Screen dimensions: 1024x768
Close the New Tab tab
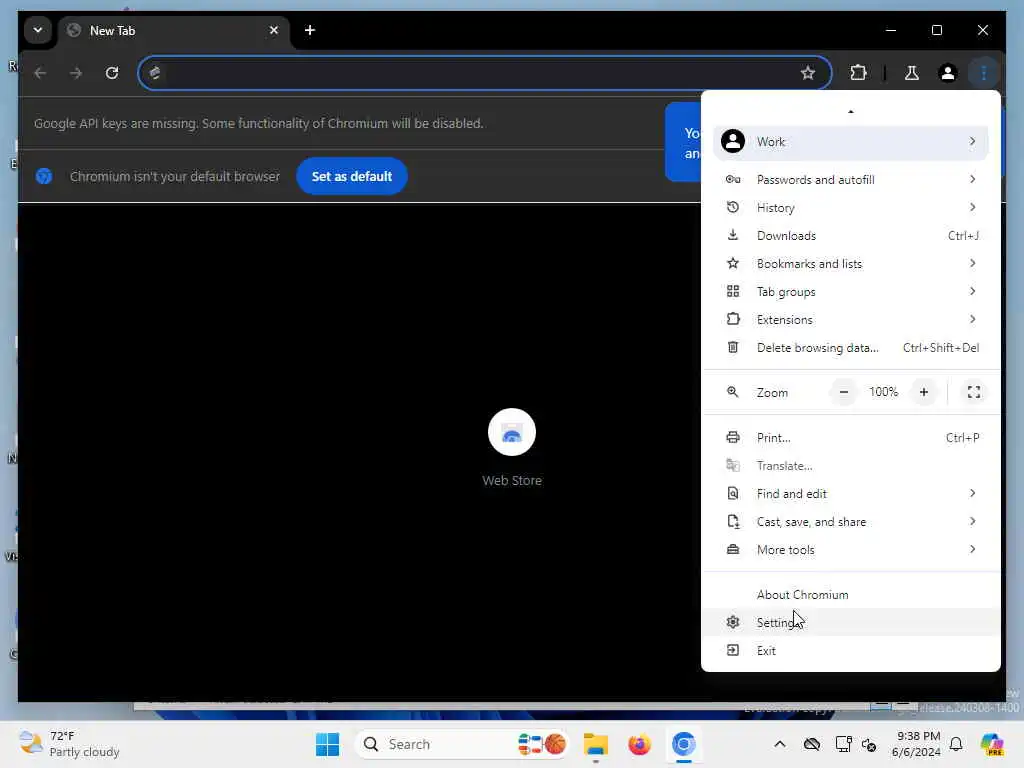(274, 30)
